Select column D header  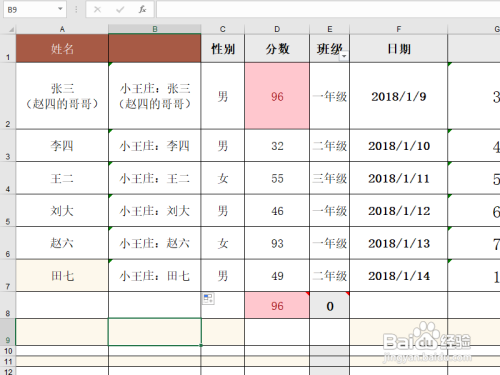coord(277,29)
